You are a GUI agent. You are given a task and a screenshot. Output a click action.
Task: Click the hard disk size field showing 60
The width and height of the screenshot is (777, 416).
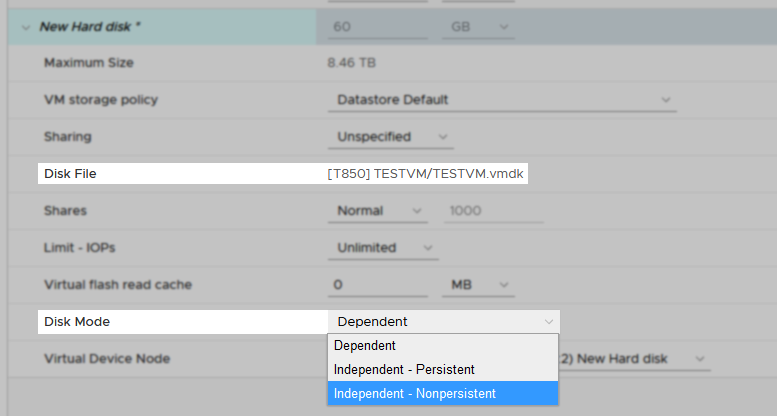tap(378, 27)
